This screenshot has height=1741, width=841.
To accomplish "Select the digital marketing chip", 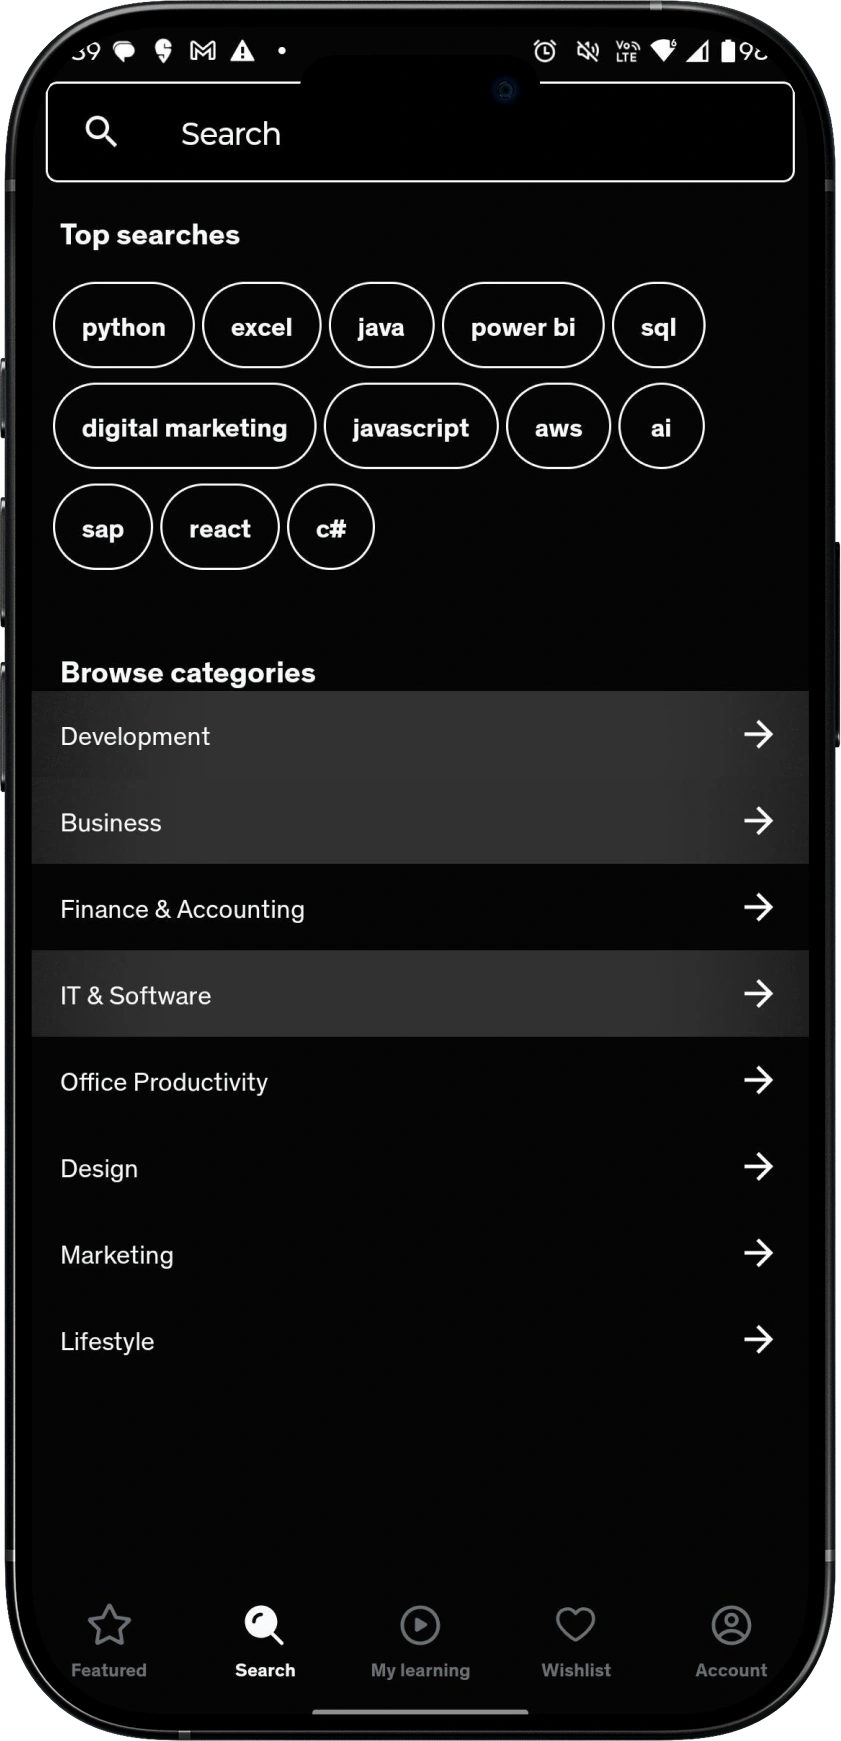I will pos(185,427).
